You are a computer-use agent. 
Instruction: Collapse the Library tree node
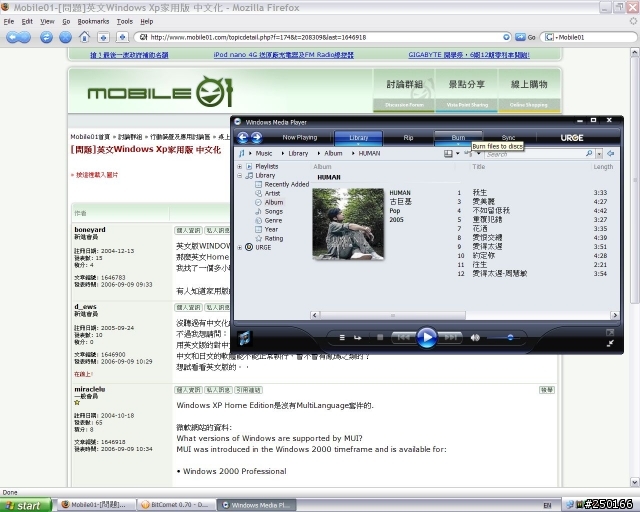(x=240, y=176)
